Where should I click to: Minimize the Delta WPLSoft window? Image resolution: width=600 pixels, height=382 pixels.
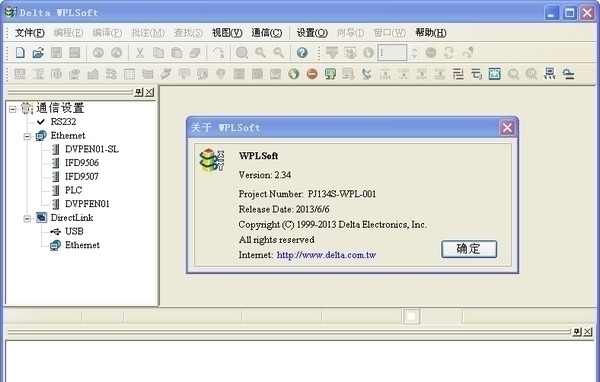pos(551,13)
